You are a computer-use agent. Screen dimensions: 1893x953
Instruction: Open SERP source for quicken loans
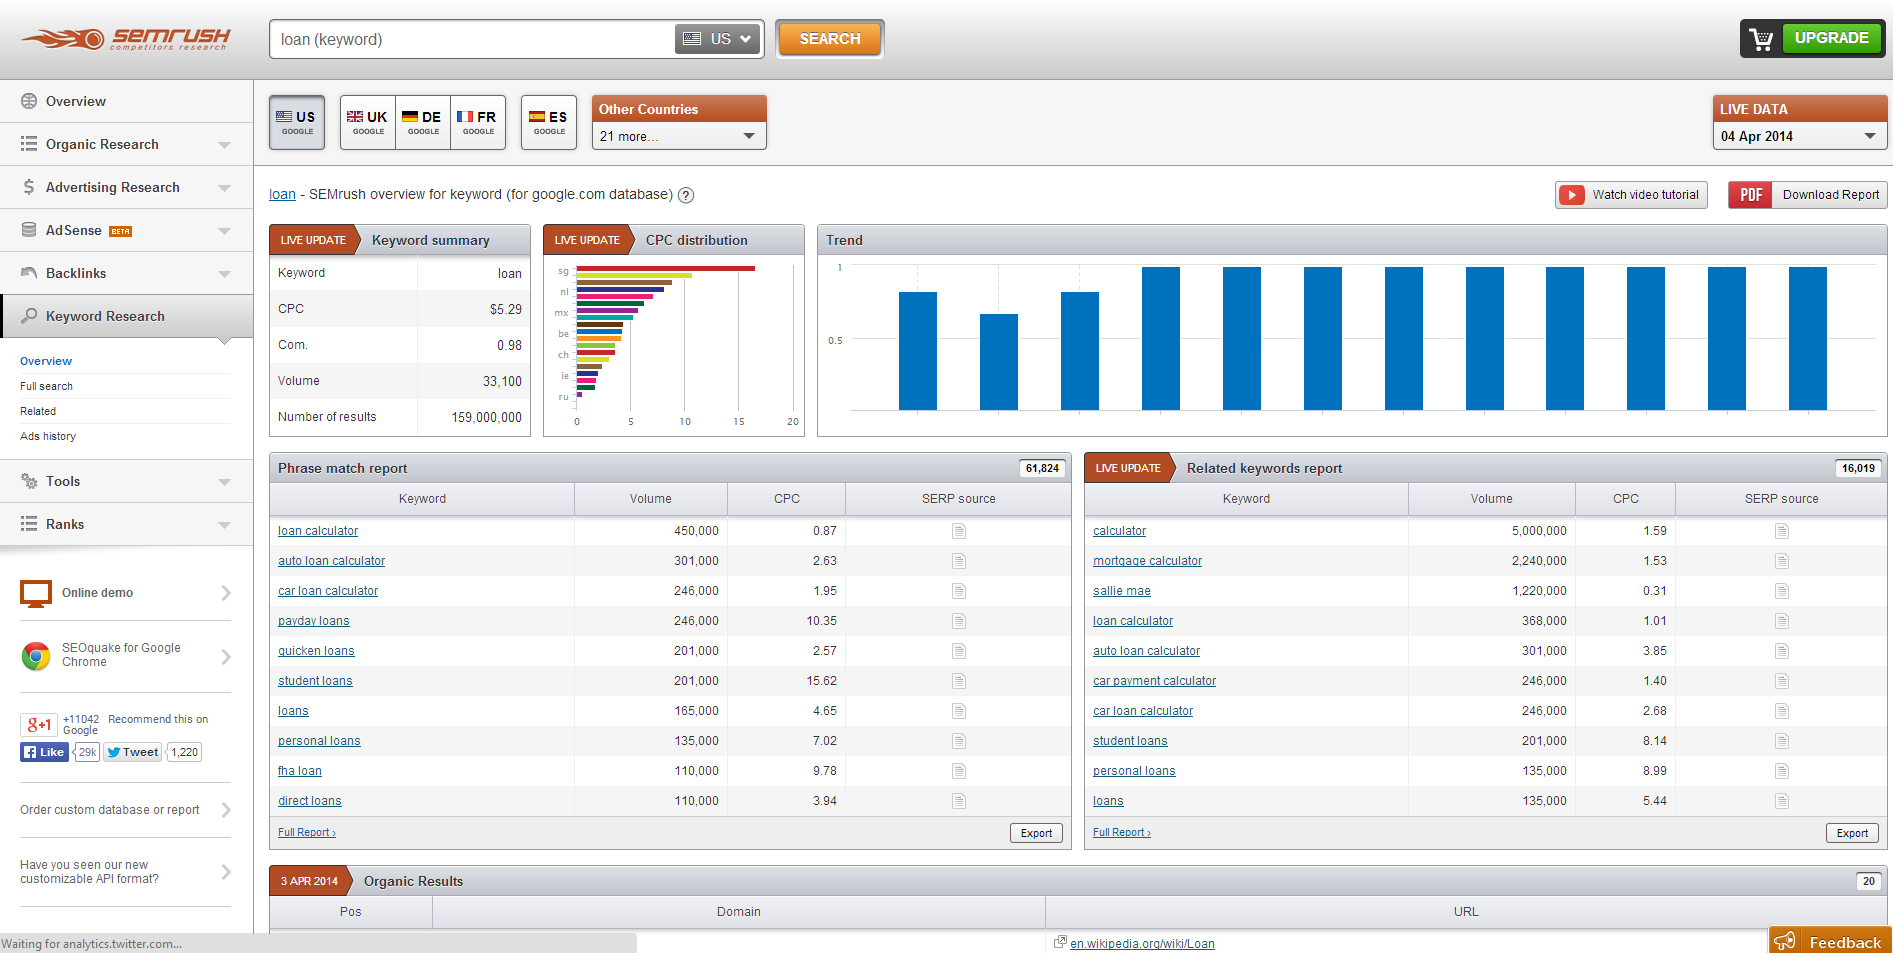click(x=959, y=651)
